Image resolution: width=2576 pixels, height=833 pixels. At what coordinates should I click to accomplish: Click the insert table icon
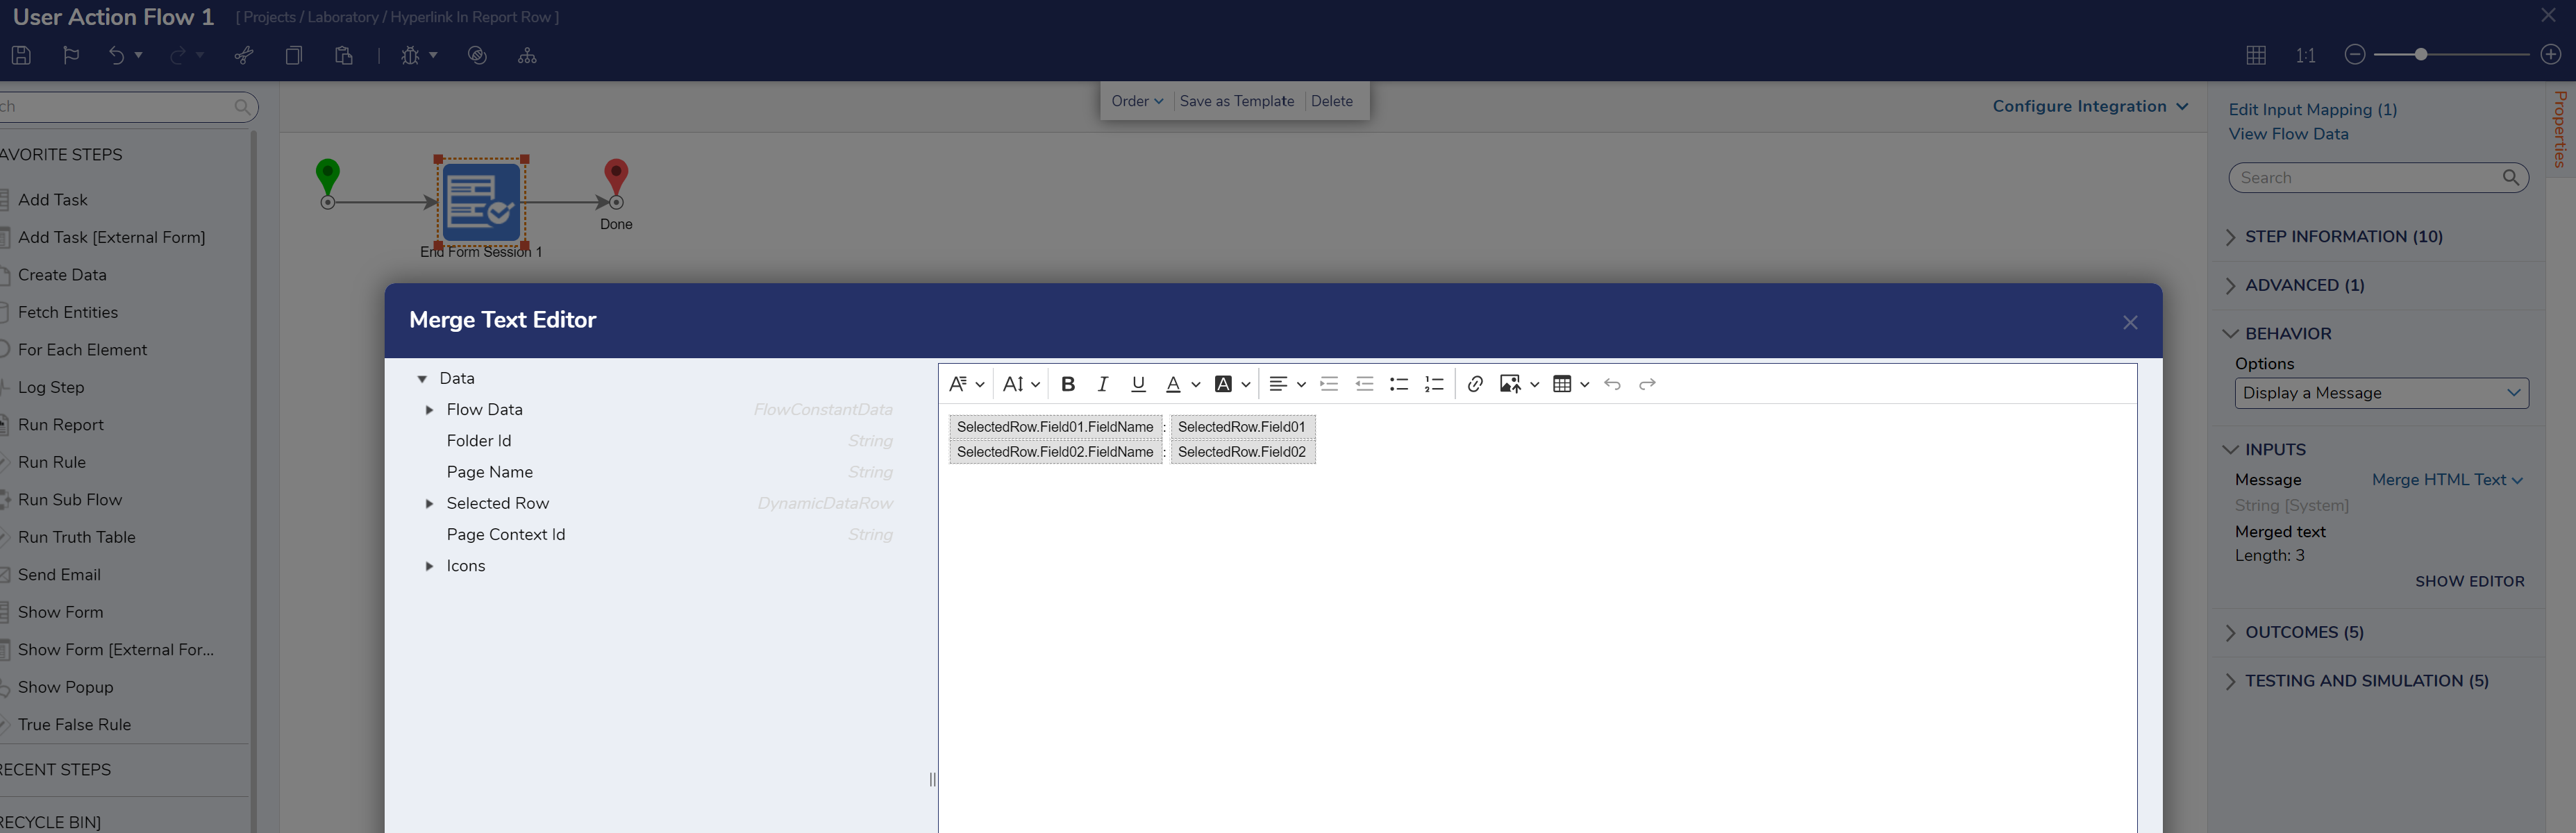coord(1562,384)
